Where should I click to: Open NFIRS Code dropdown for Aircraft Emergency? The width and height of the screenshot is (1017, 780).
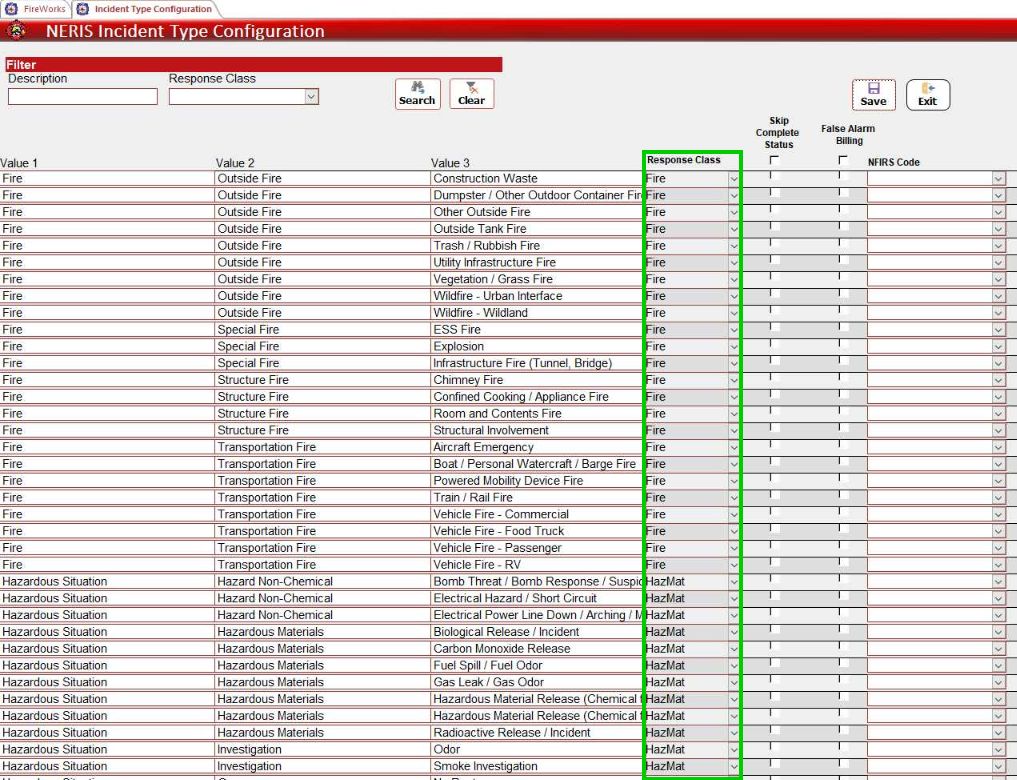998,447
